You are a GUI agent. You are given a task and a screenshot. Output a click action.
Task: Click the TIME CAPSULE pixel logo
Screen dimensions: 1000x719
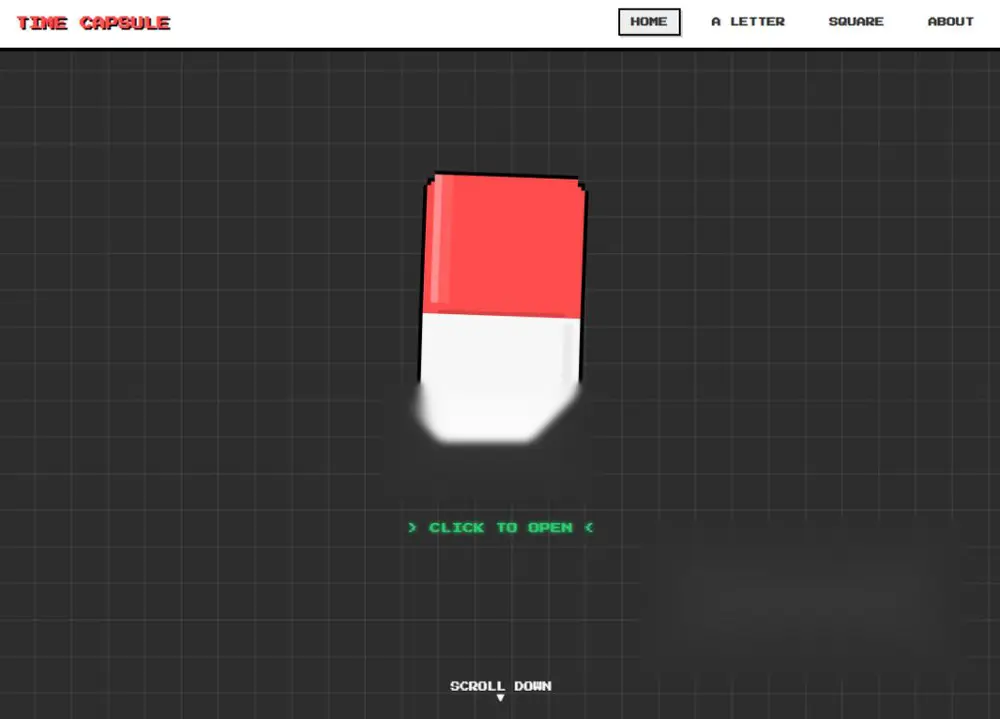coord(93,23)
